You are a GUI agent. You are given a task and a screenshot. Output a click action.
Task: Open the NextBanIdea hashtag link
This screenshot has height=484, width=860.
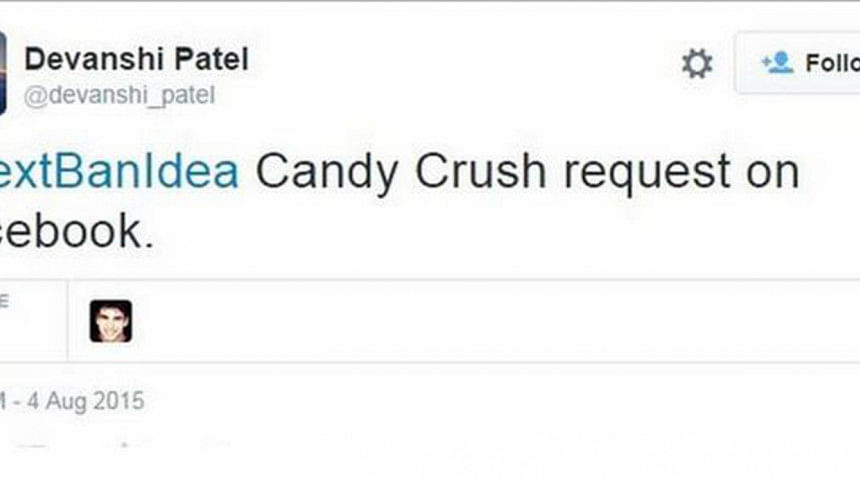(119, 172)
